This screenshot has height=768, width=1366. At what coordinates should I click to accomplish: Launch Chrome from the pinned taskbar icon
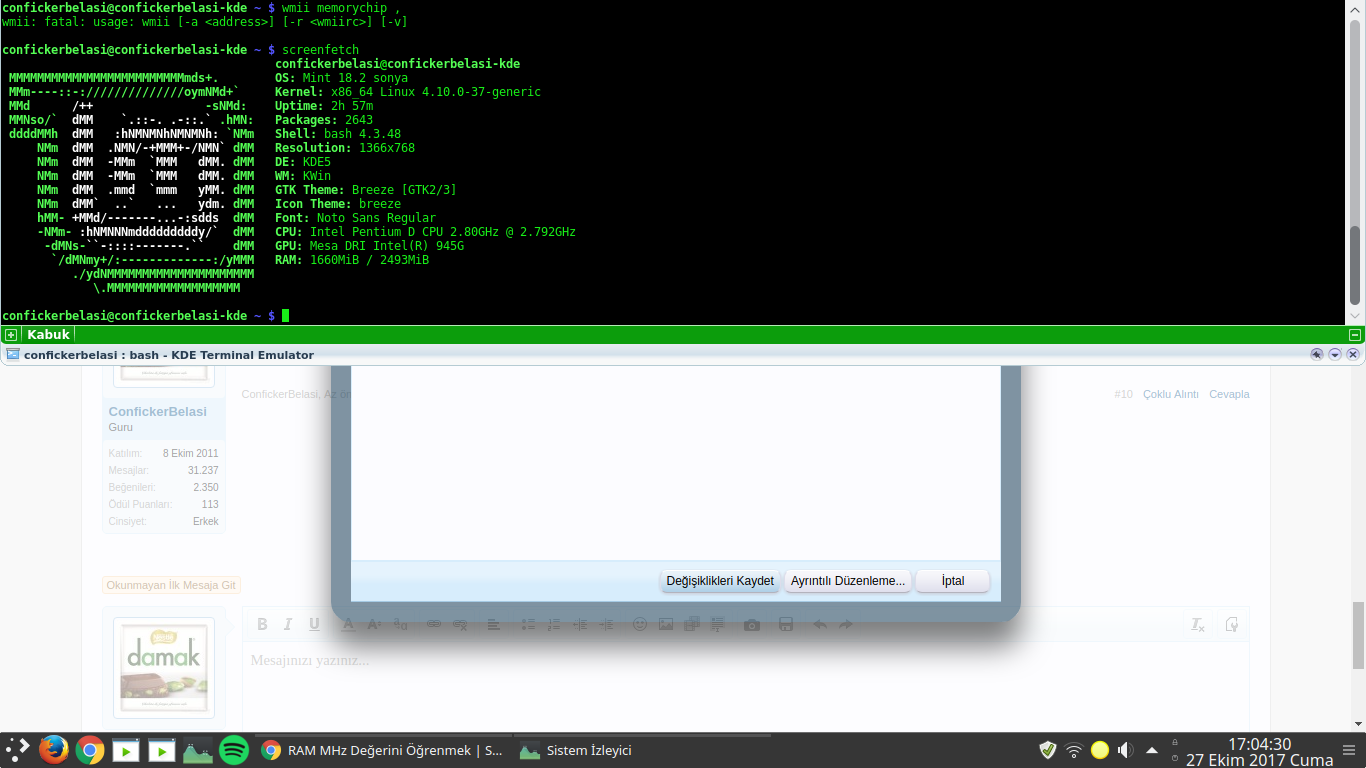click(90, 750)
